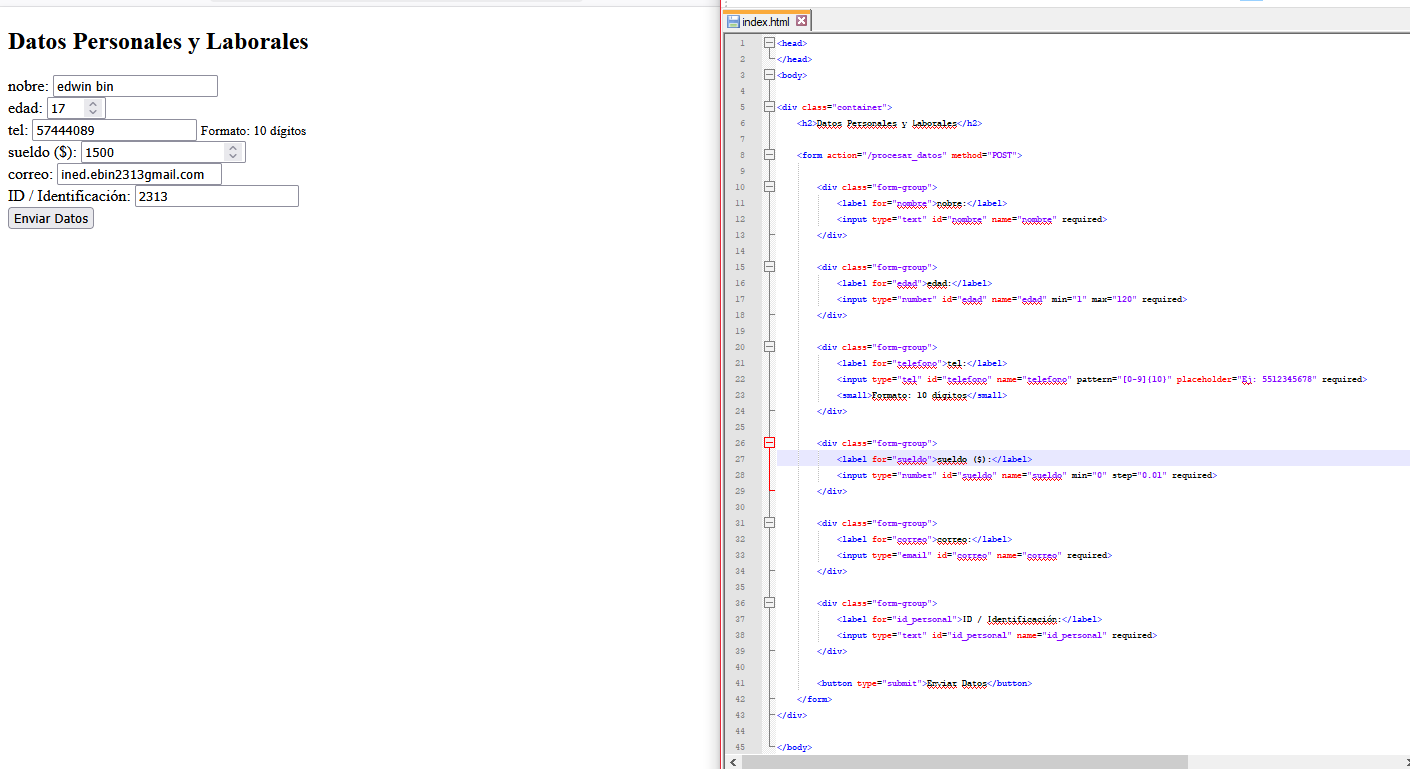Increase the edad value with up arrow

click(x=93, y=103)
